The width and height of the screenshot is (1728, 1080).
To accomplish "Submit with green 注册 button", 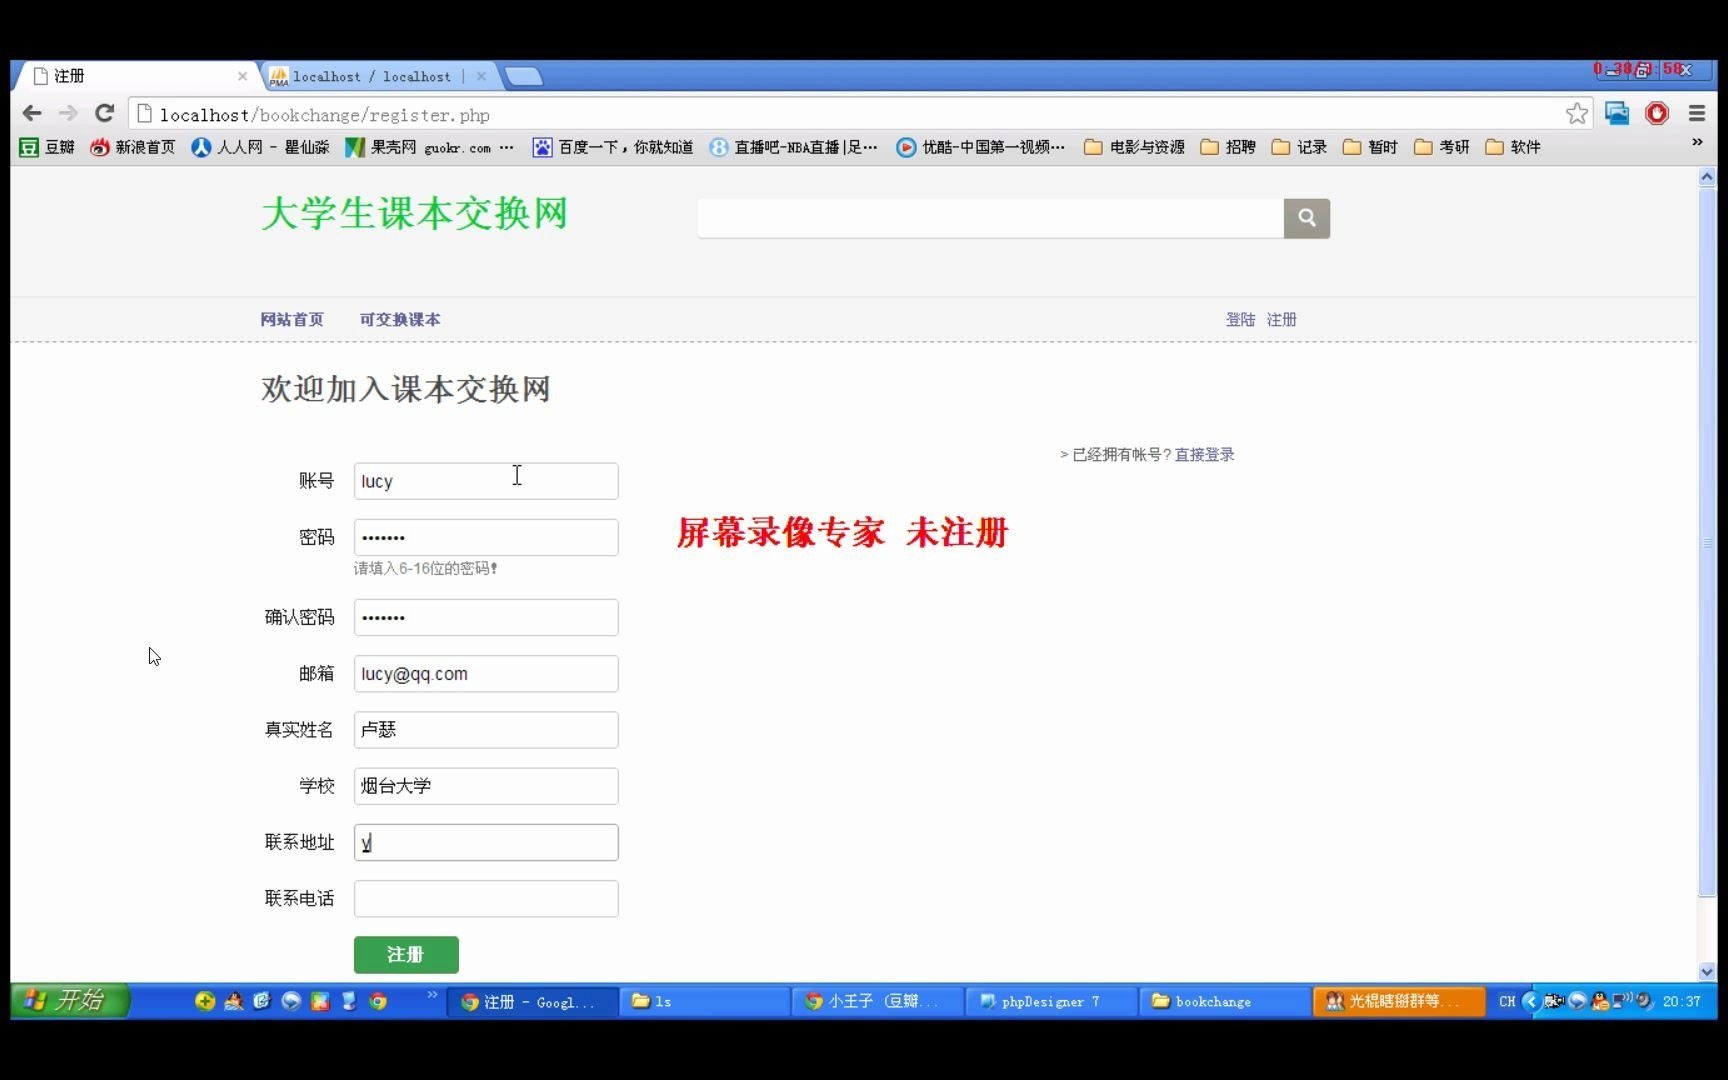I will click(406, 955).
